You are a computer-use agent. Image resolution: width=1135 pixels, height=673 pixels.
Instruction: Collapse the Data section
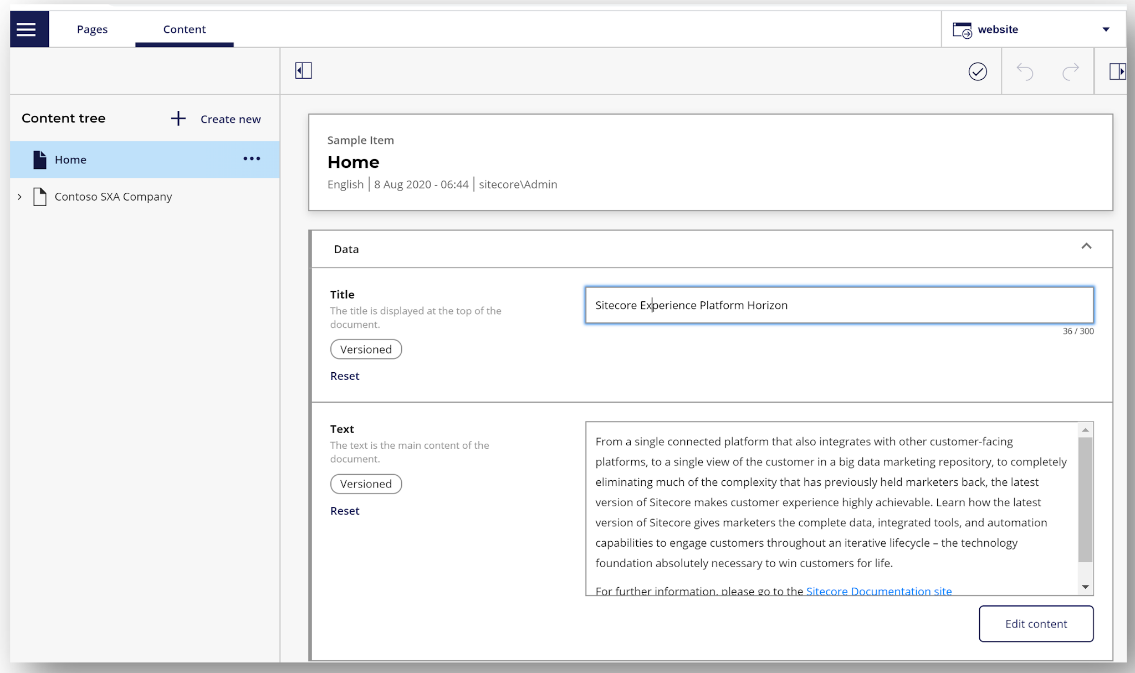click(1086, 247)
